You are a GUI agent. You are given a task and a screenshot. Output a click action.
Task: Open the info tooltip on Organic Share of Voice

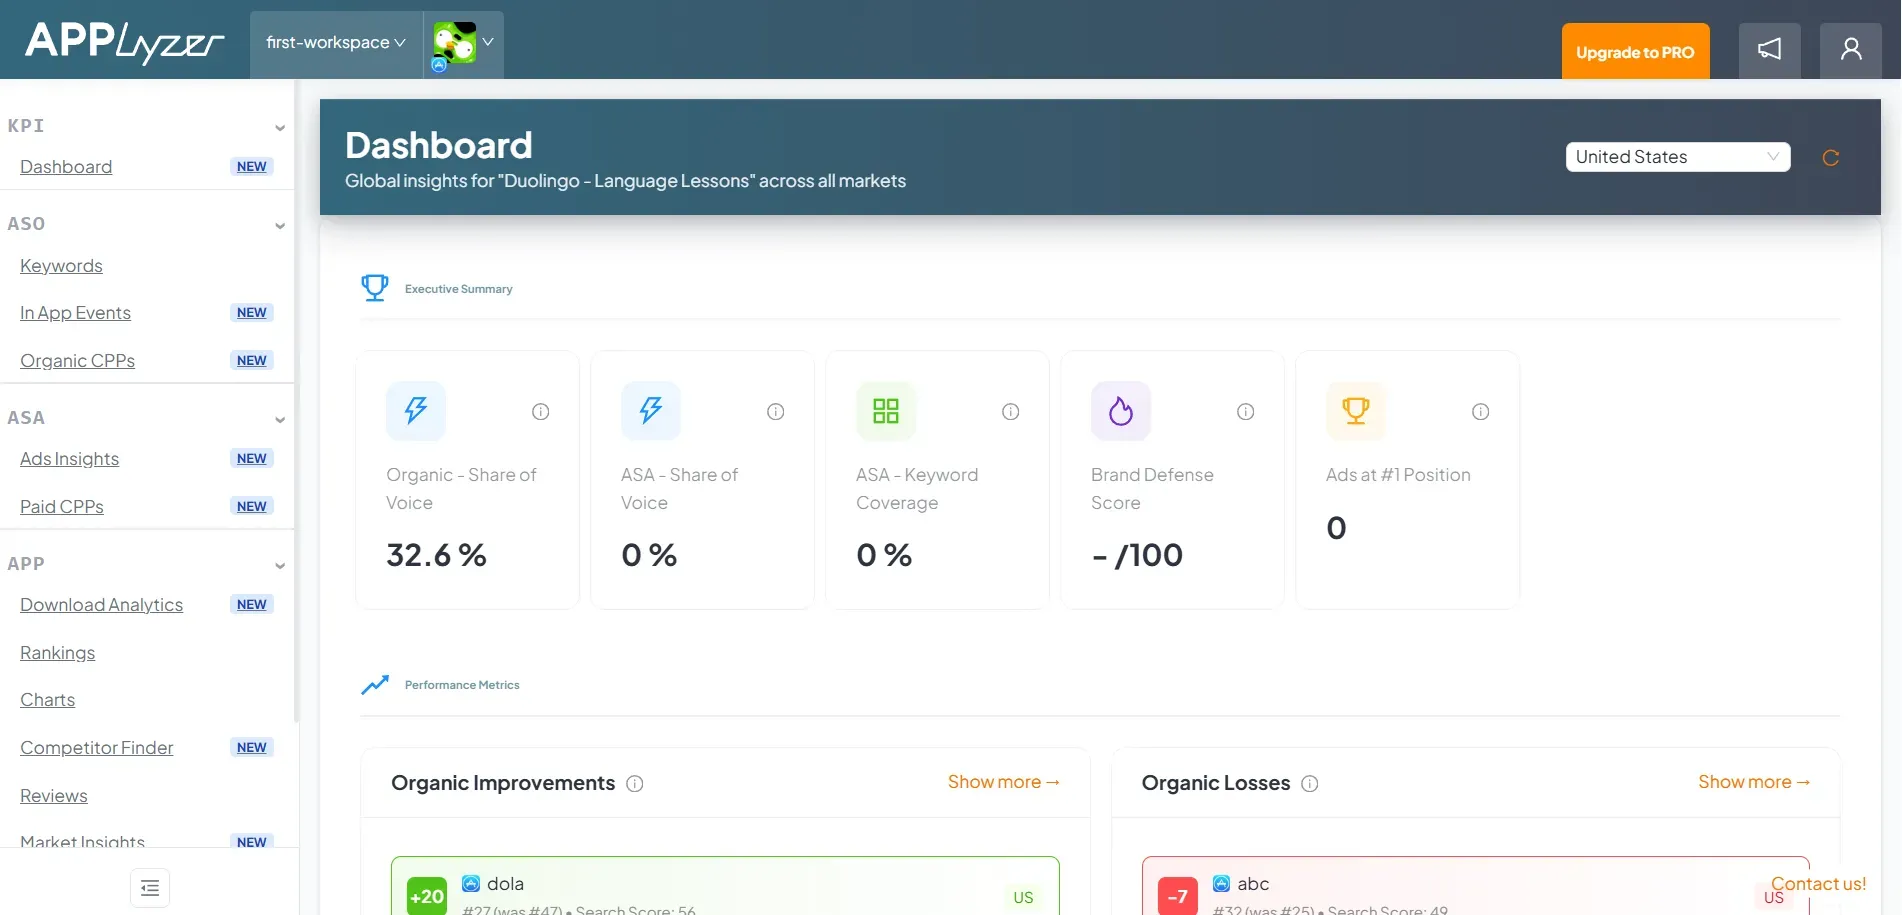click(540, 411)
